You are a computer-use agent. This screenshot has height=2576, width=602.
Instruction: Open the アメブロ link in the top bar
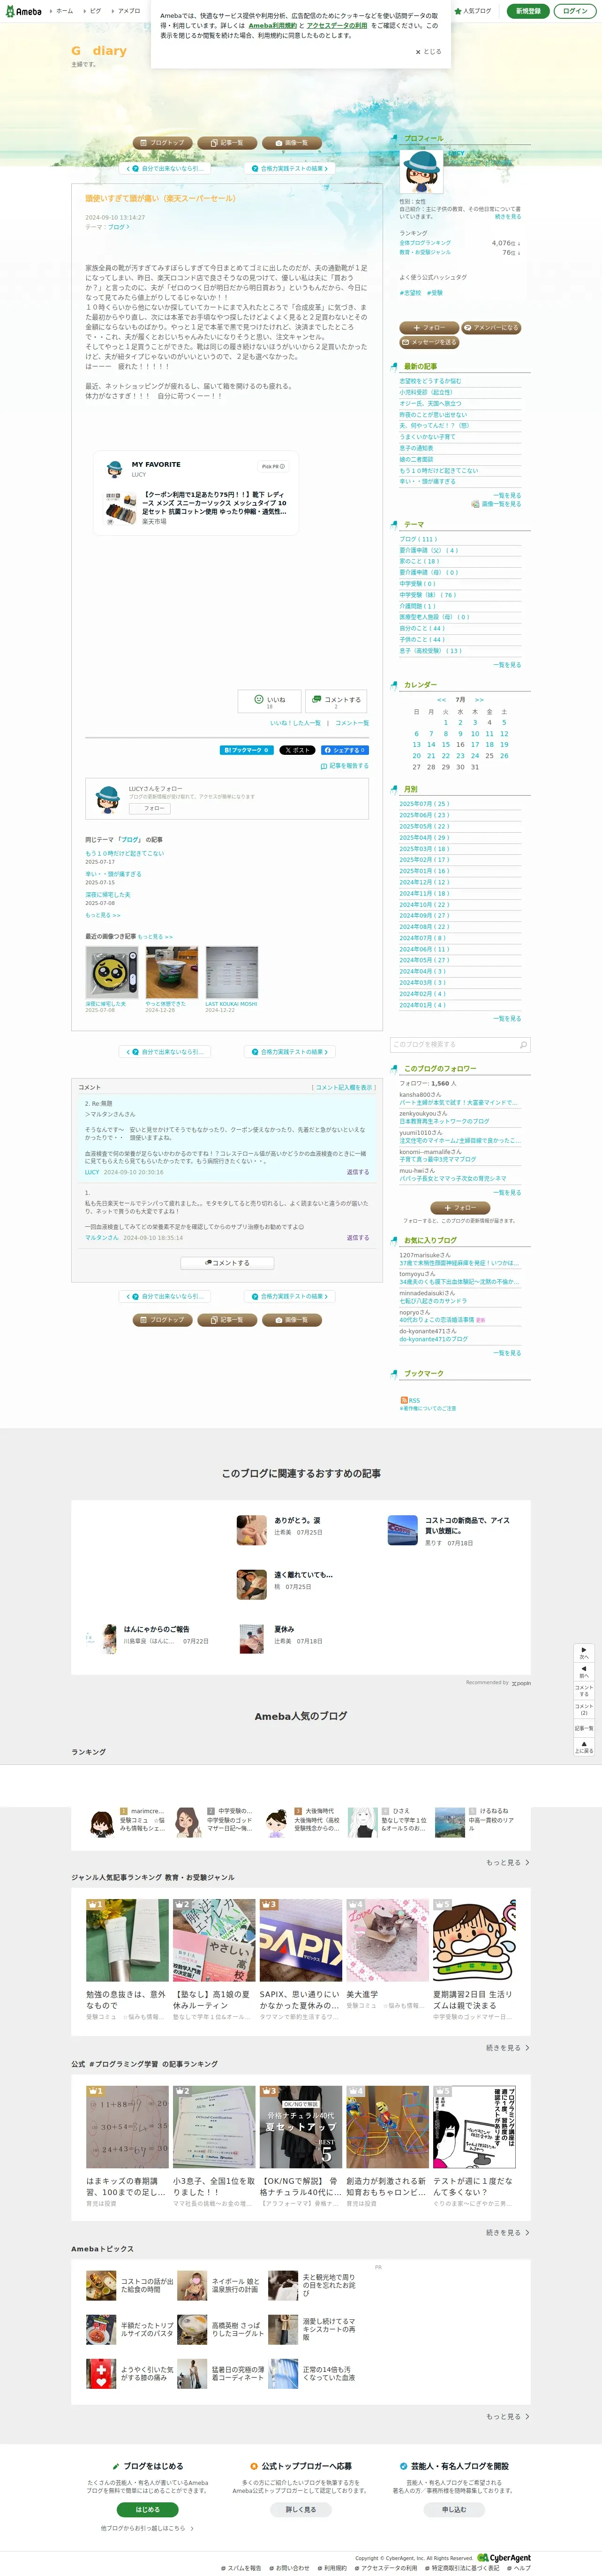(127, 11)
